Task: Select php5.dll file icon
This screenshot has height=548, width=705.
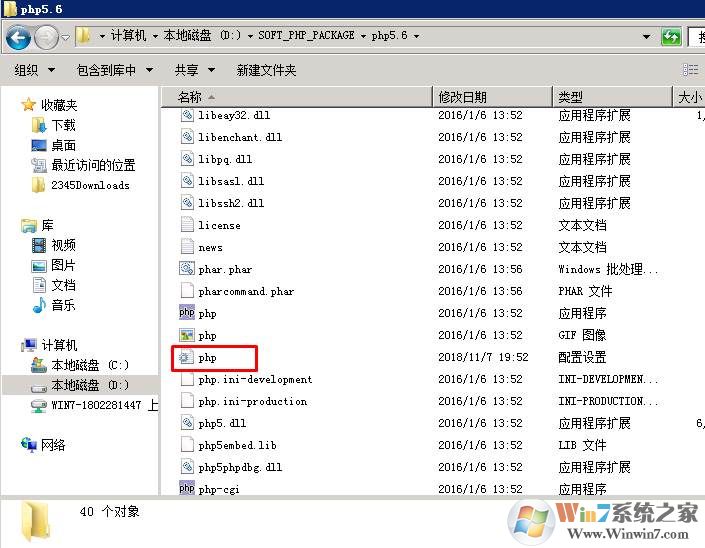Action: click(187, 423)
